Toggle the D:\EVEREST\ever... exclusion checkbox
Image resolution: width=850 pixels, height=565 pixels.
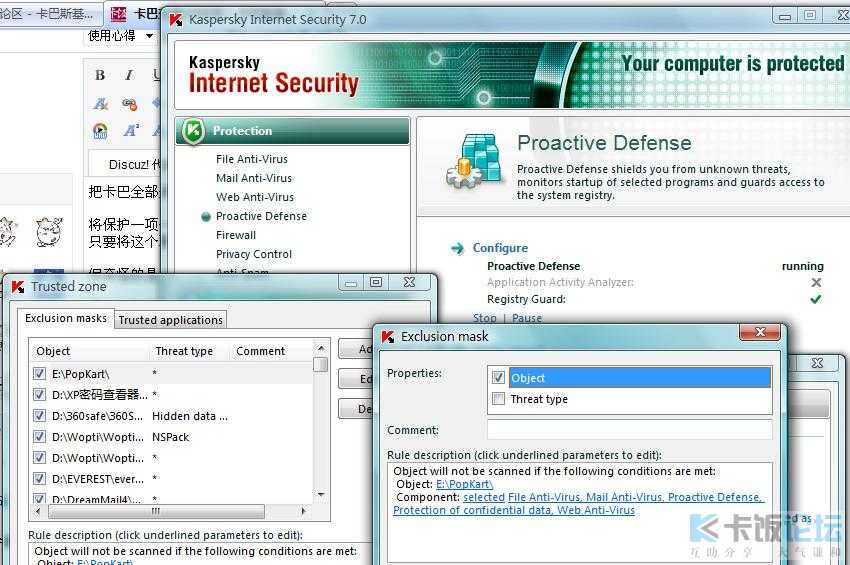coord(39,478)
